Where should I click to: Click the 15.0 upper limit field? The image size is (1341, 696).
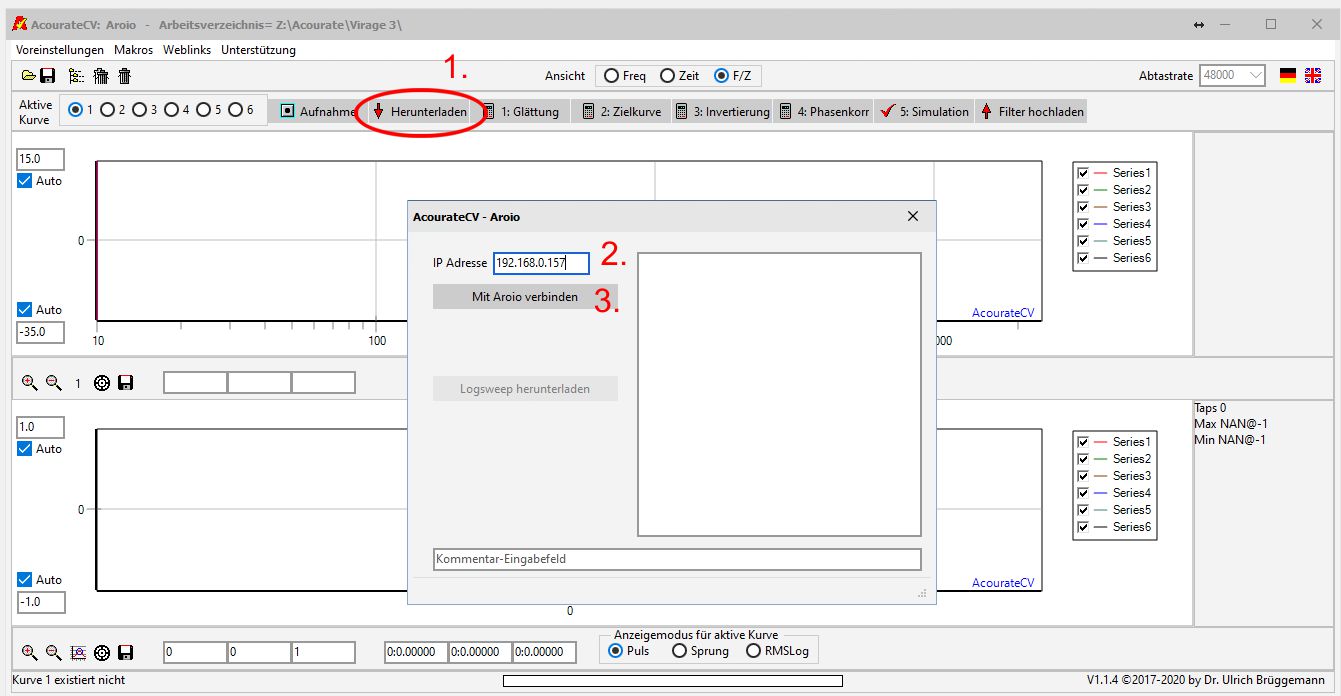pyautogui.click(x=41, y=159)
